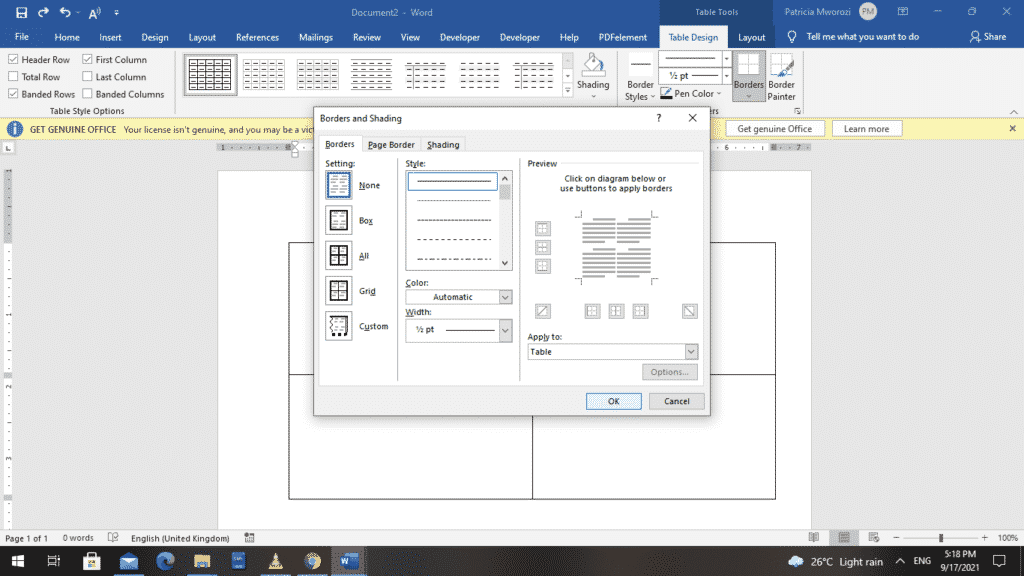Click the None border setting icon
Viewport: 1024px width, 576px height.
(339, 185)
